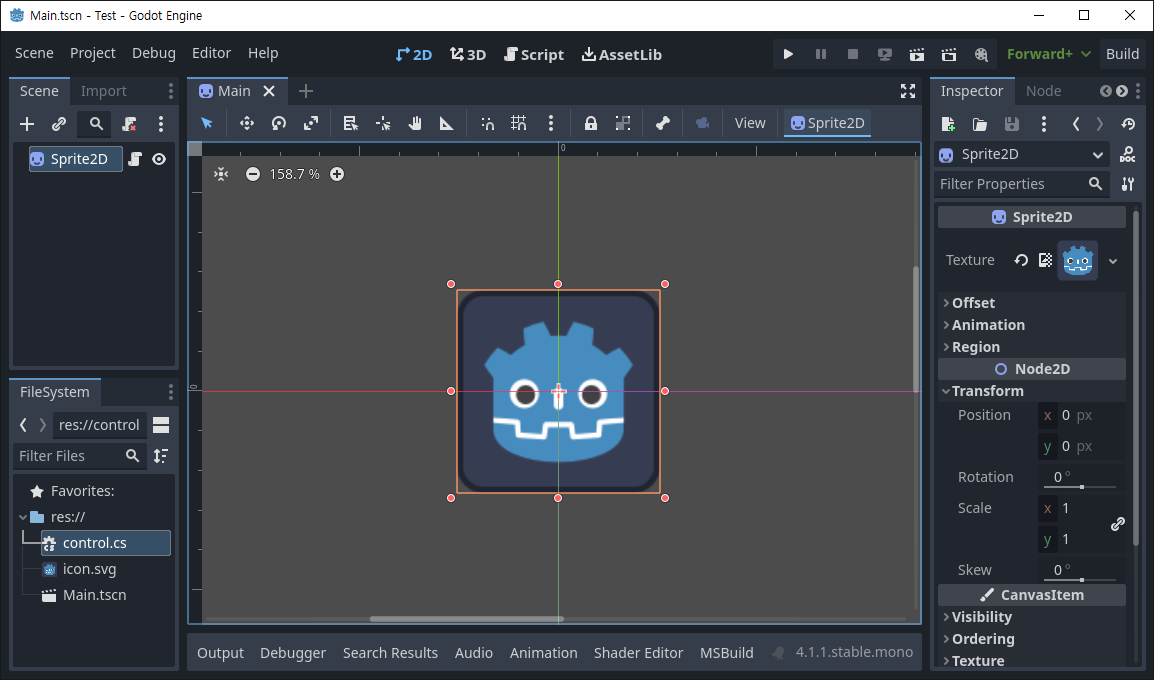The height and width of the screenshot is (680, 1154).
Task: Expand the Animation property group
Action: coord(1033,325)
